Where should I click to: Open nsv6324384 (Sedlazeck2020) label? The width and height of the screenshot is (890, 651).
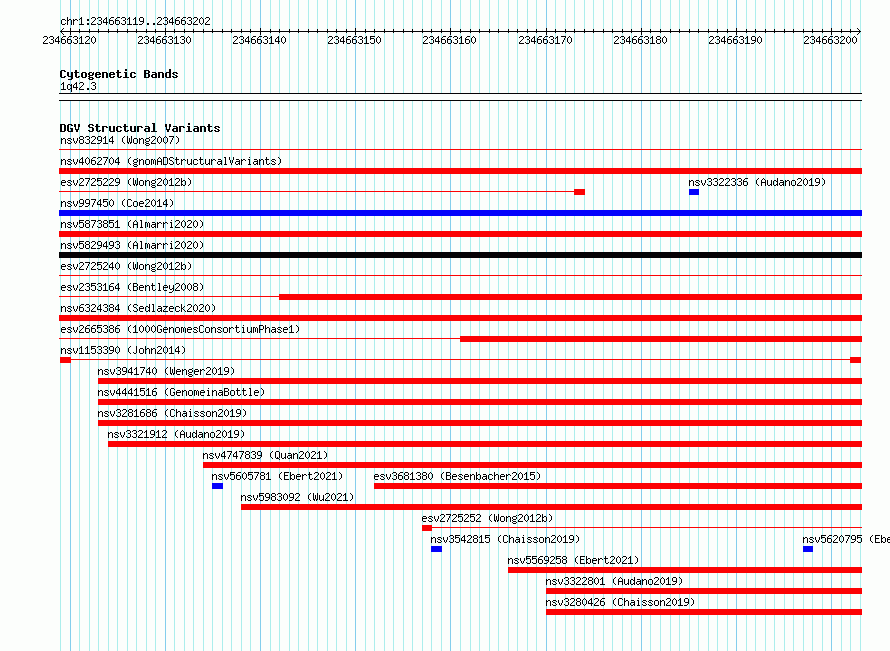[x=138, y=308]
